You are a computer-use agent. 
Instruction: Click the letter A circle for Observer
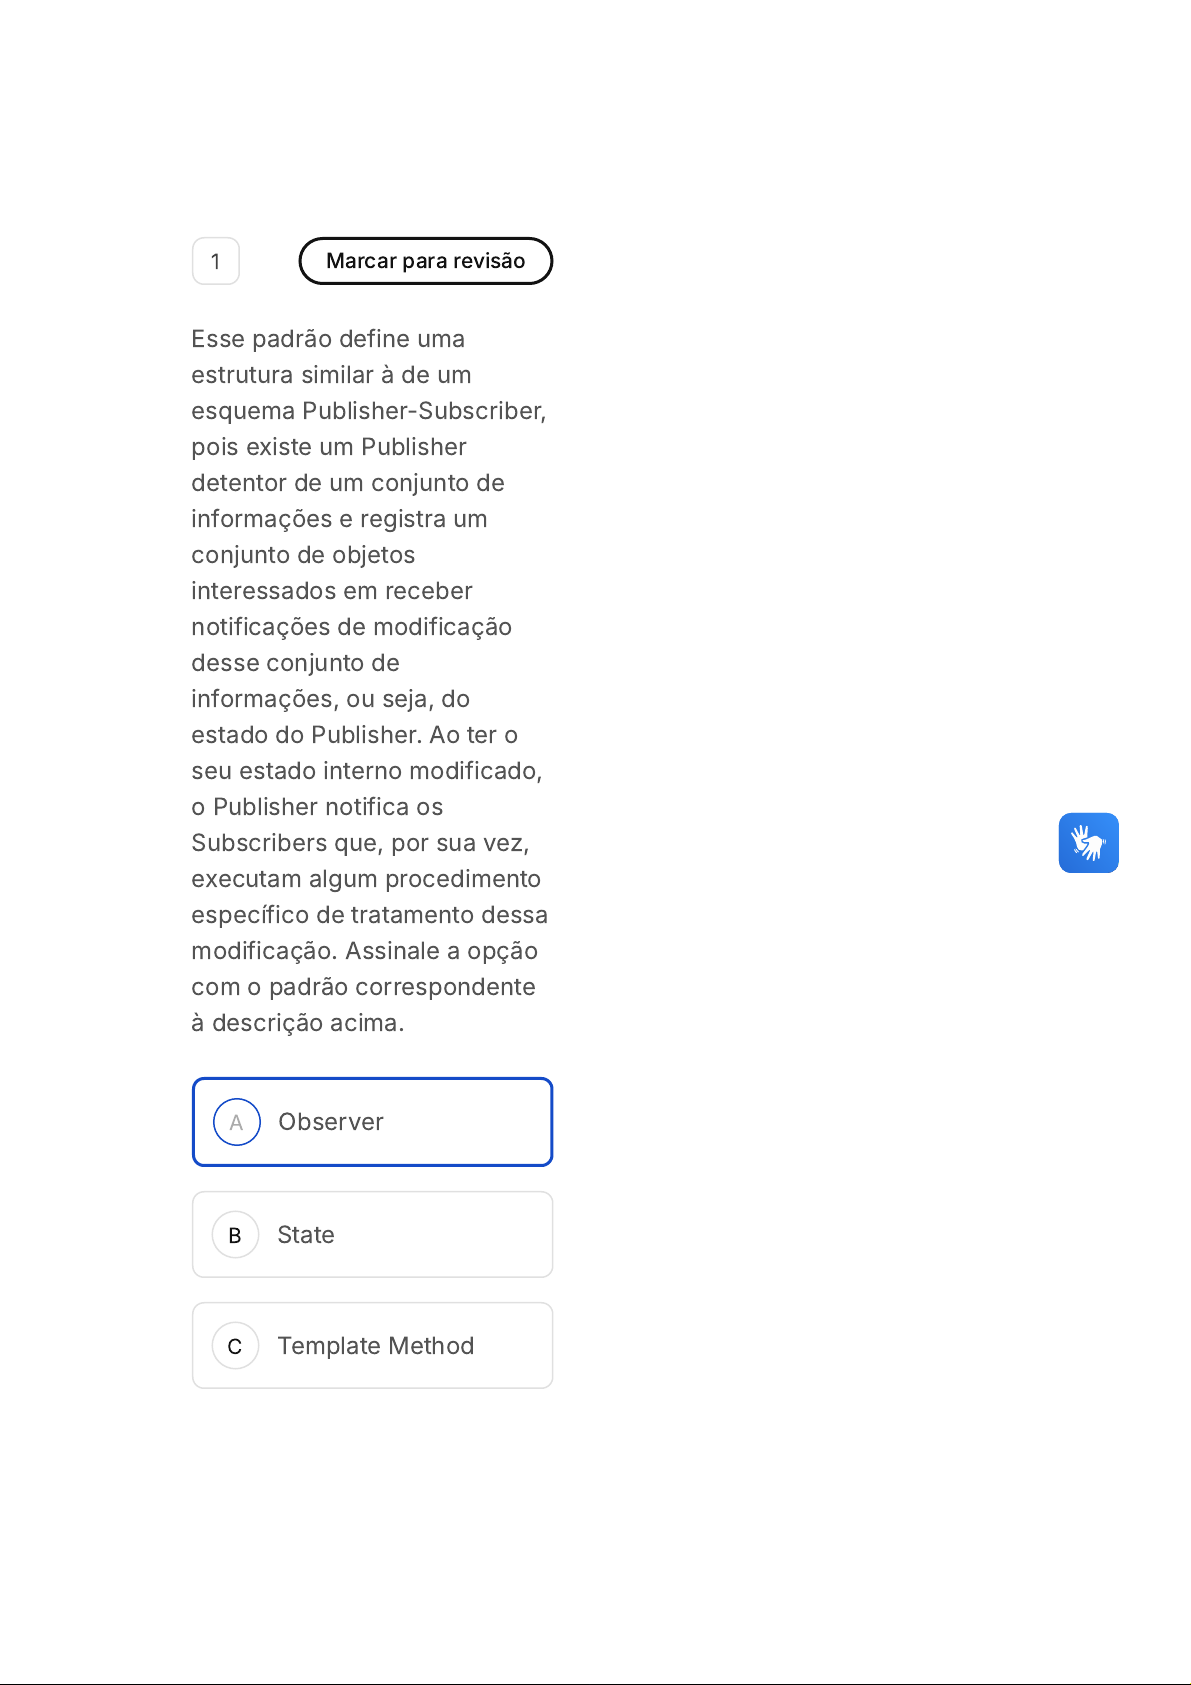click(x=237, y=1122)
